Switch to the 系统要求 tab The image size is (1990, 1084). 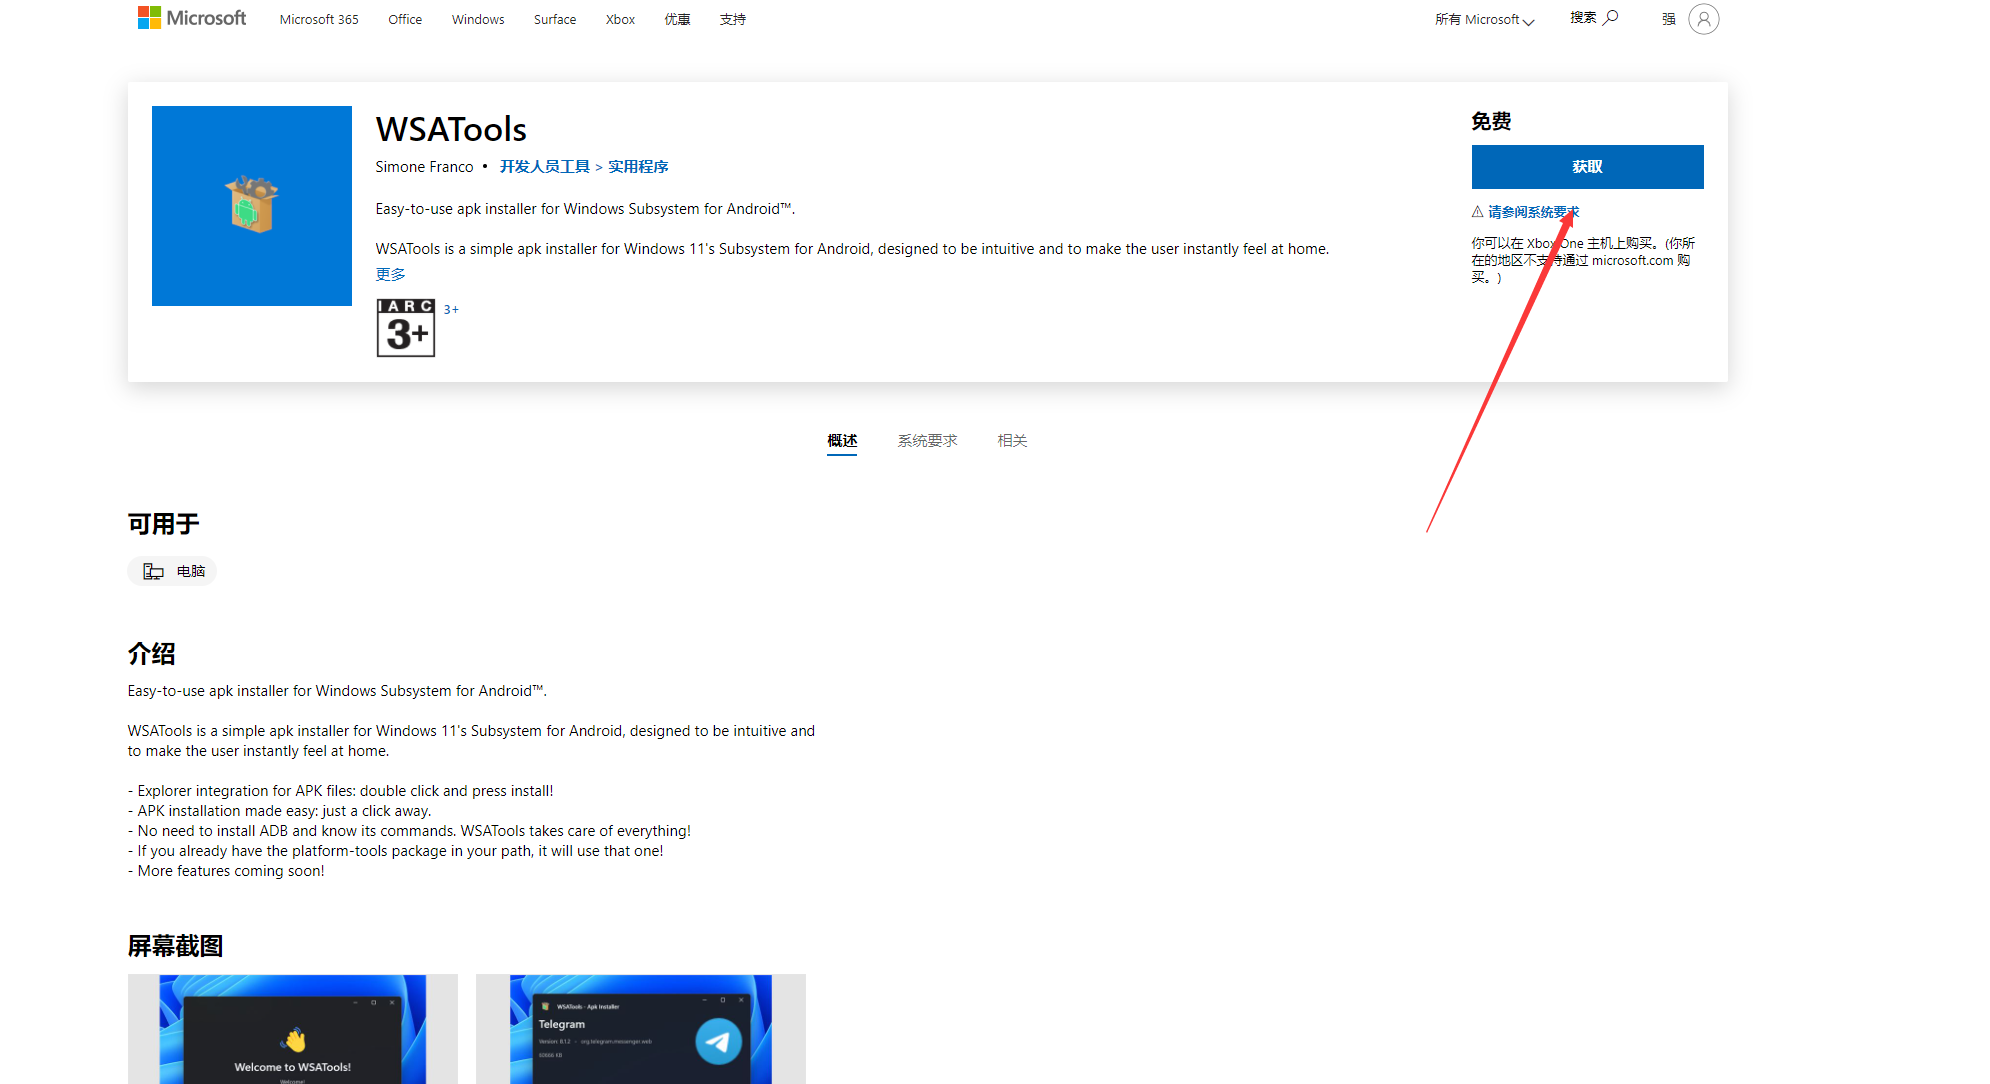pyautogui.click(x=927, y=441)
